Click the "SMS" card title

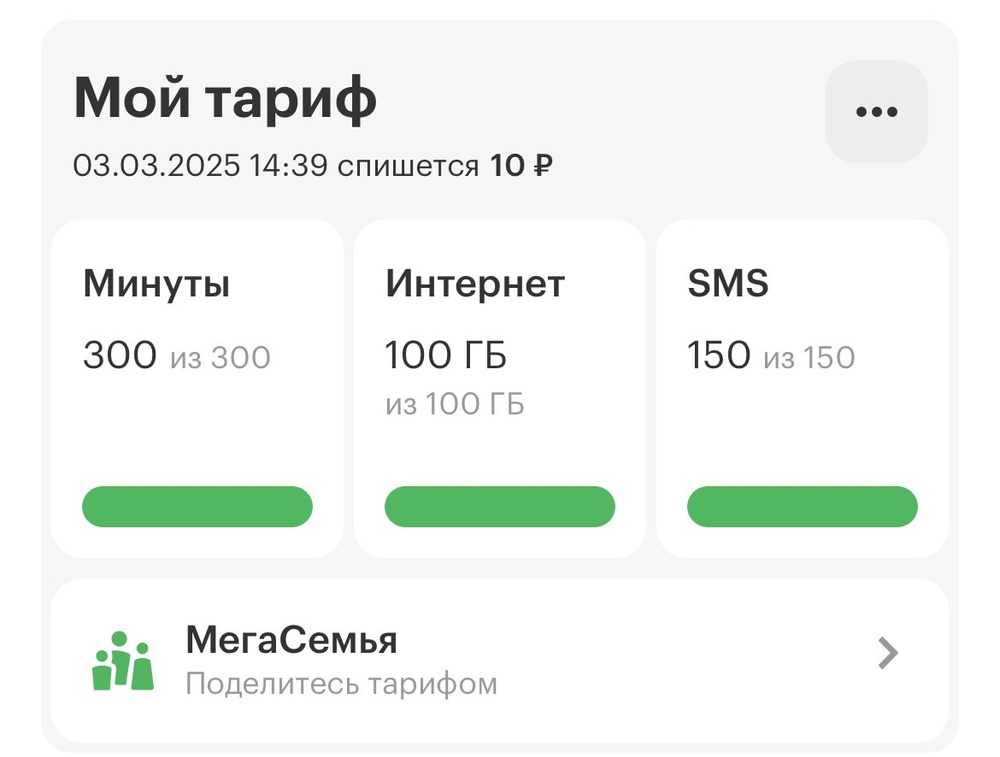[728, 285]
